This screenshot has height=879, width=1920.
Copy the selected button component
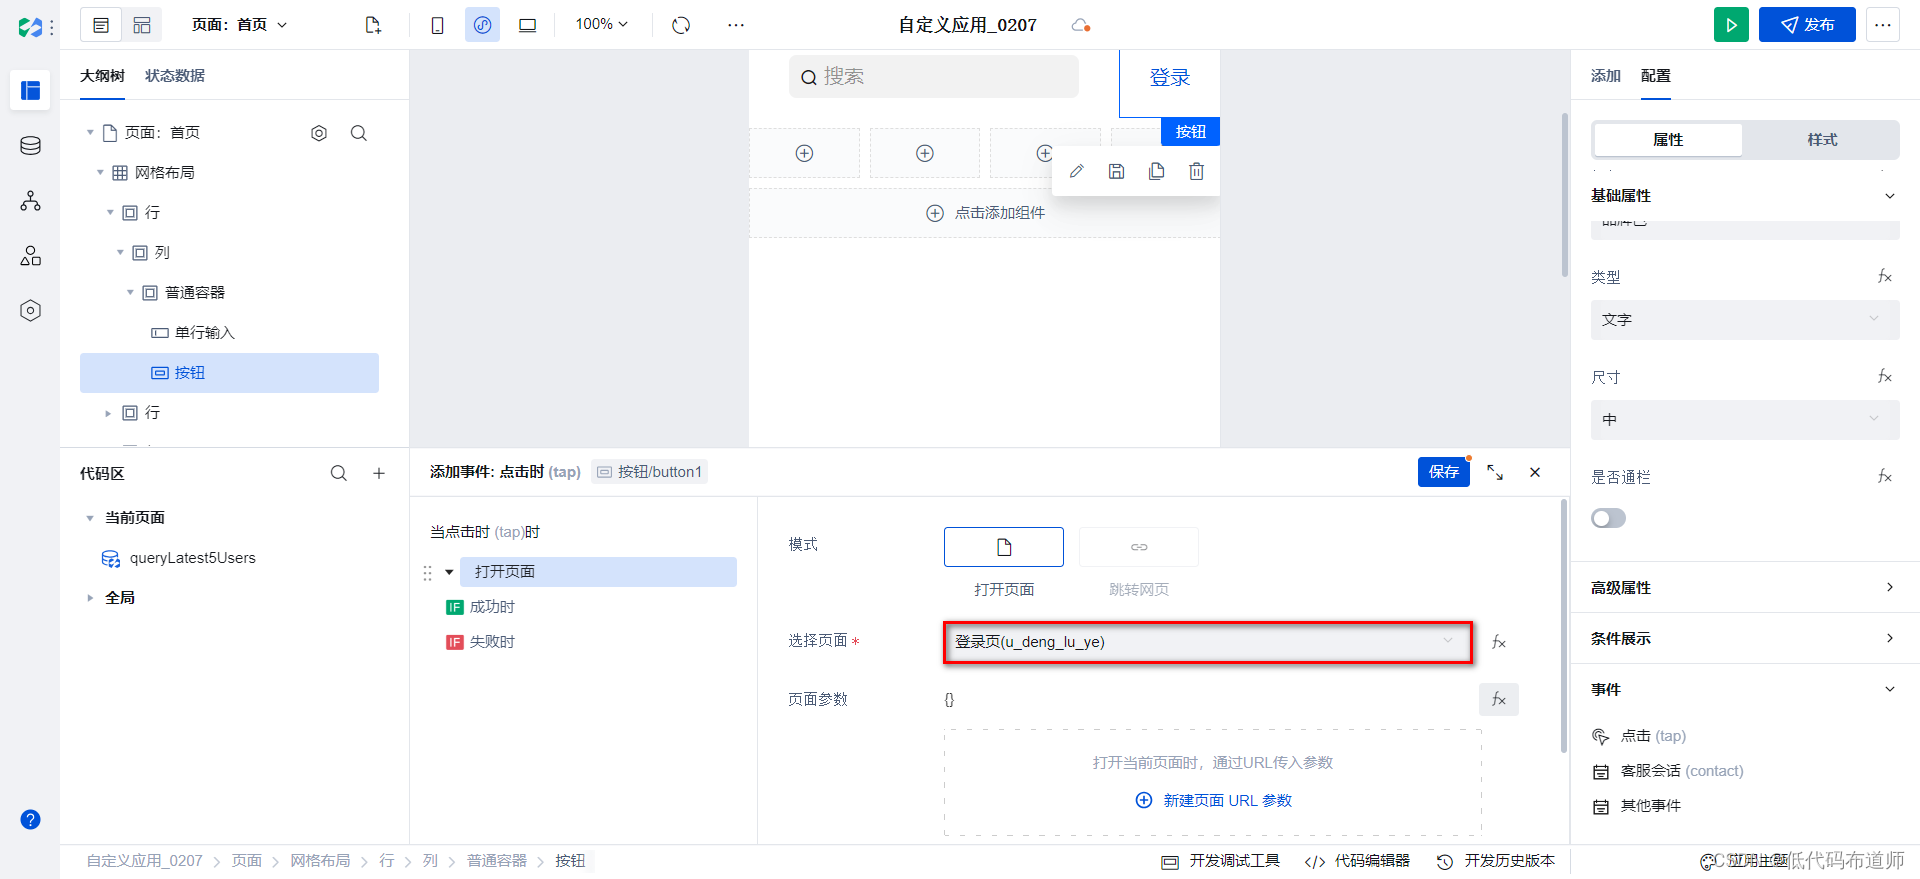click(x=1156, y=171)
